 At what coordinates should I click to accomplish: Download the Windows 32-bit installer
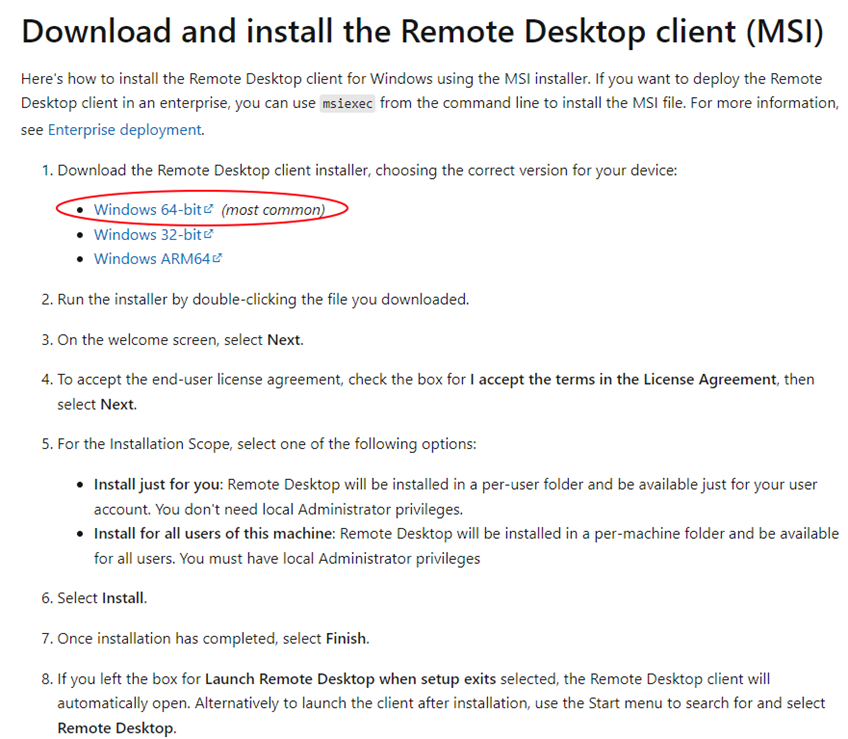[x=148, y=234]
